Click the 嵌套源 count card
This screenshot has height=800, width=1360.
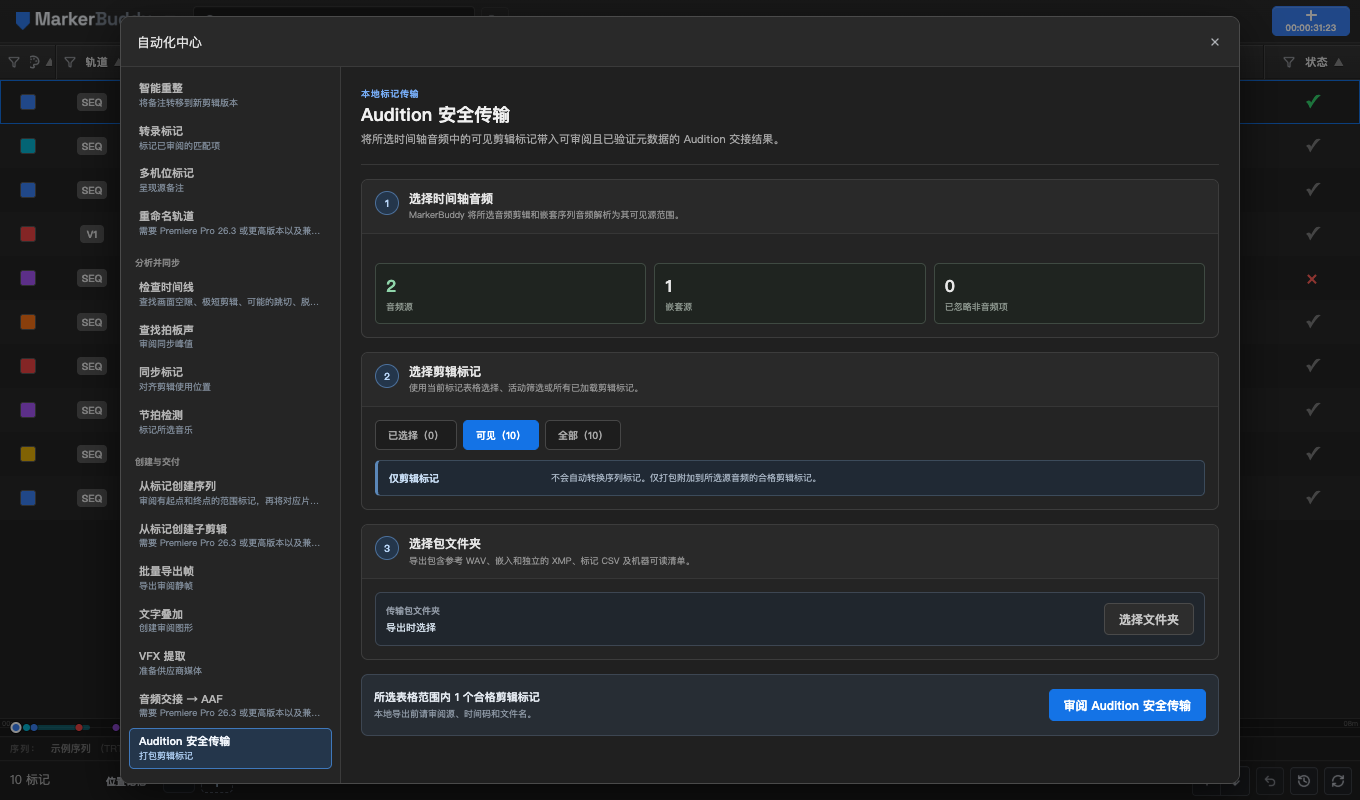pyautogui.click(x=790, y=294)
